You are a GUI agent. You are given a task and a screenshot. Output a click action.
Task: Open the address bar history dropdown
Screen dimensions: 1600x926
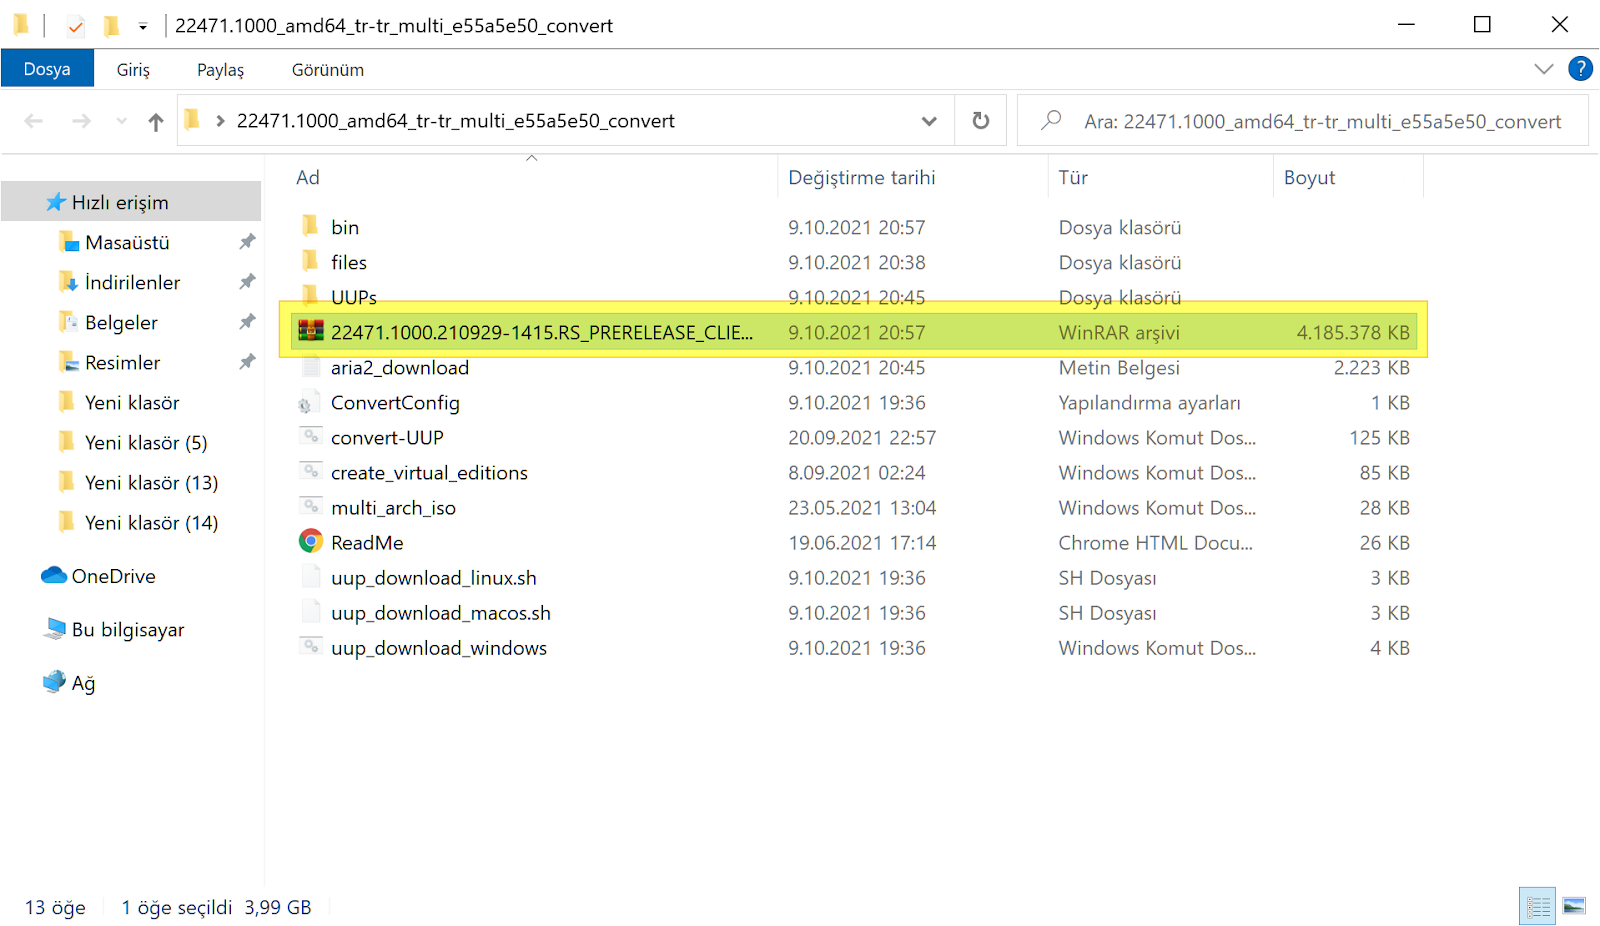point(929,121)
